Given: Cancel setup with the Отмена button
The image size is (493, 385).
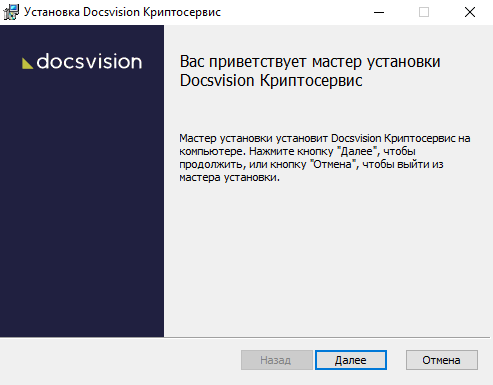Looking at the screenshot, I should (x=442, y=360).
